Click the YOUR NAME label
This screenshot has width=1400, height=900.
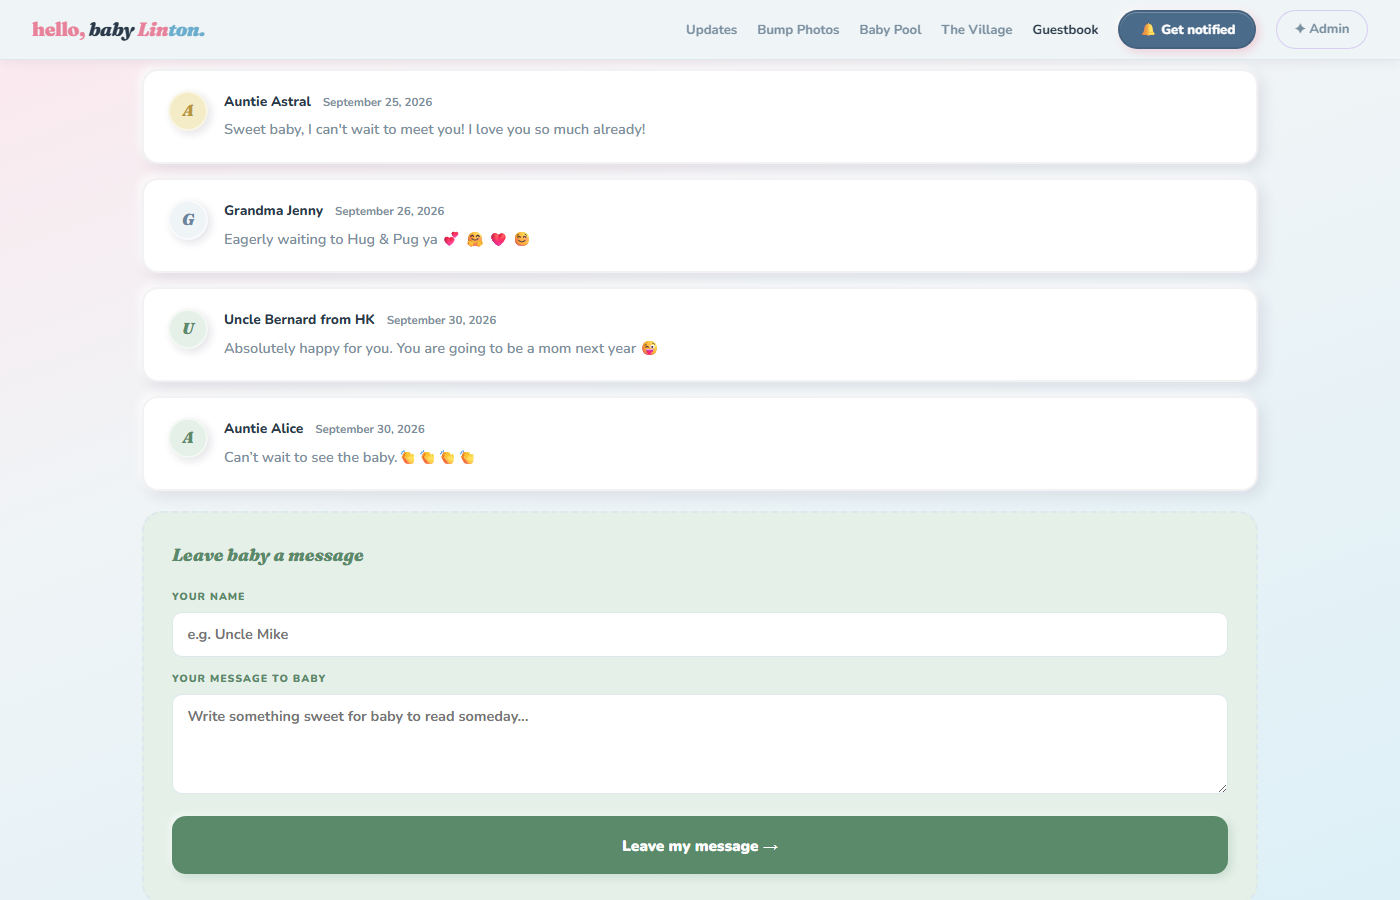click(208, 597)
